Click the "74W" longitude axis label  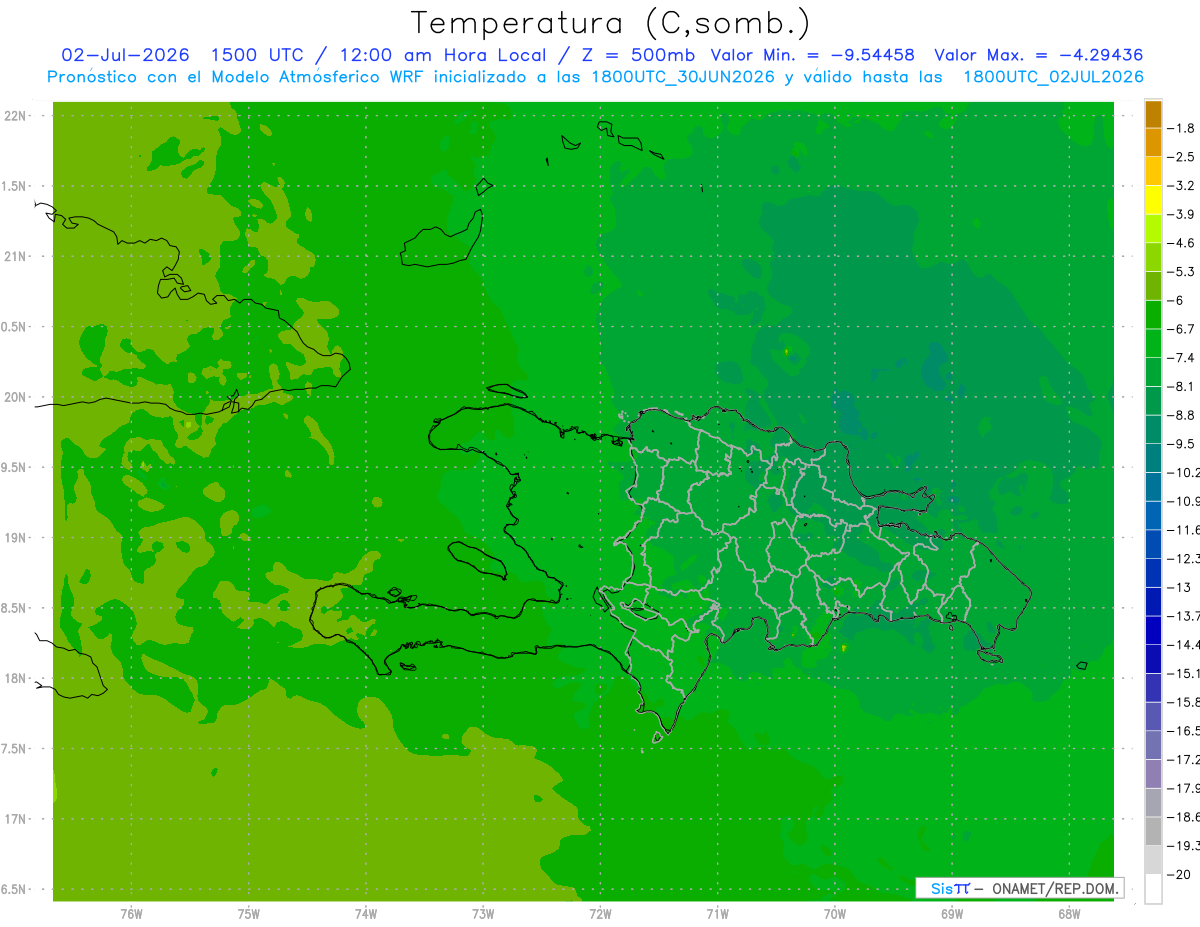[x=366, y=913]
